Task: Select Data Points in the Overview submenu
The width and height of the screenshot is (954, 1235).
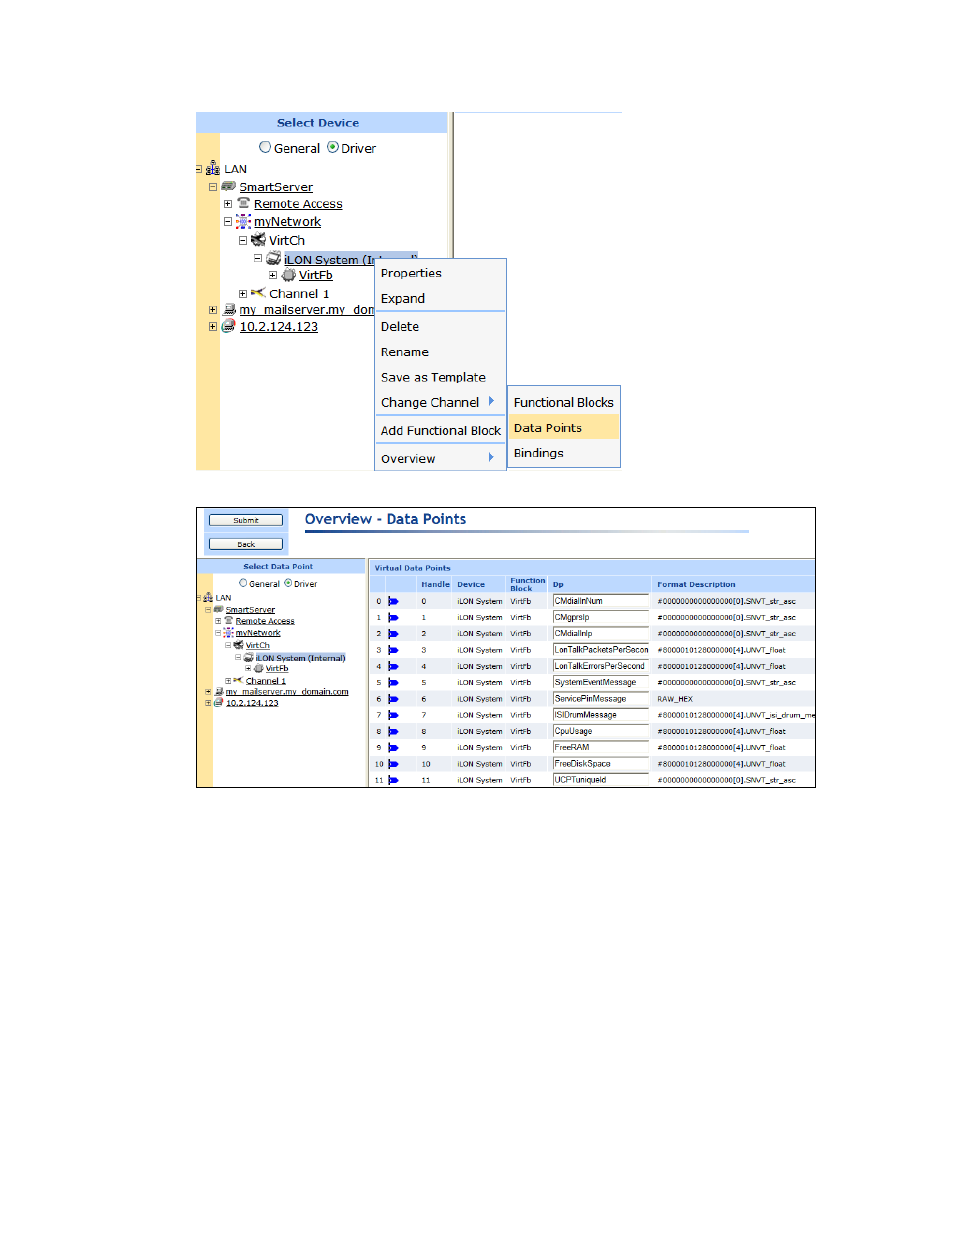Action: click(564, 428)
